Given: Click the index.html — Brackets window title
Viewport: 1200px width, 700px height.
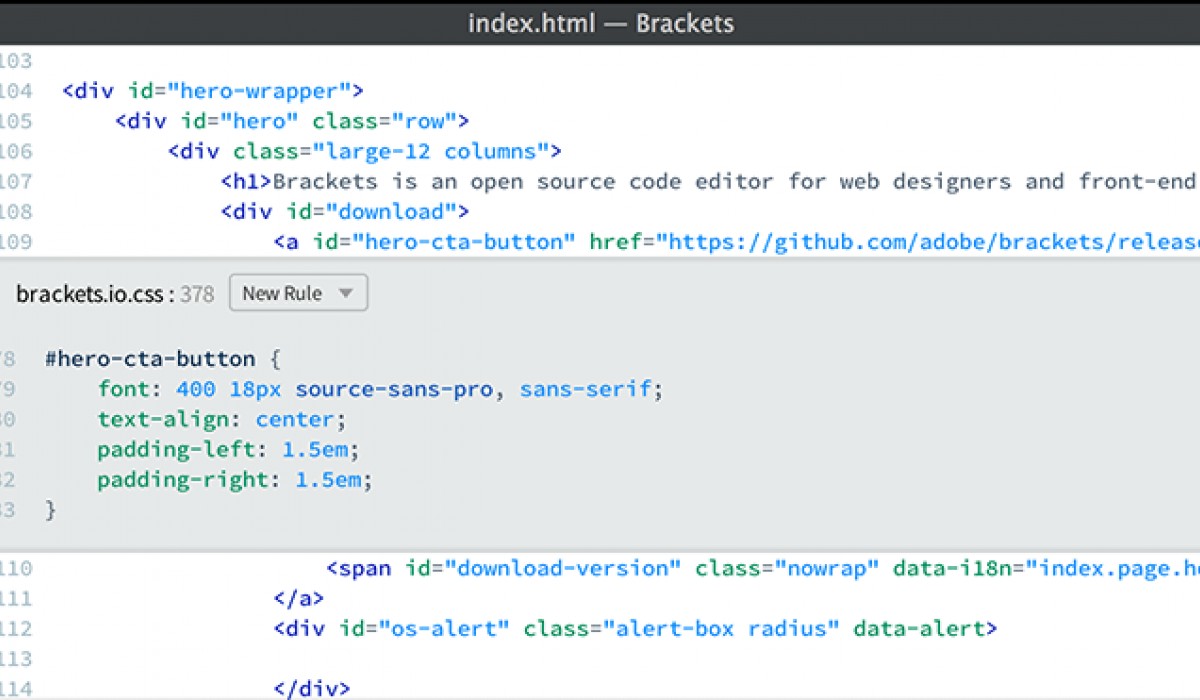Looking at the screenshot, I should pyautogui.click(x=600, y=22).
